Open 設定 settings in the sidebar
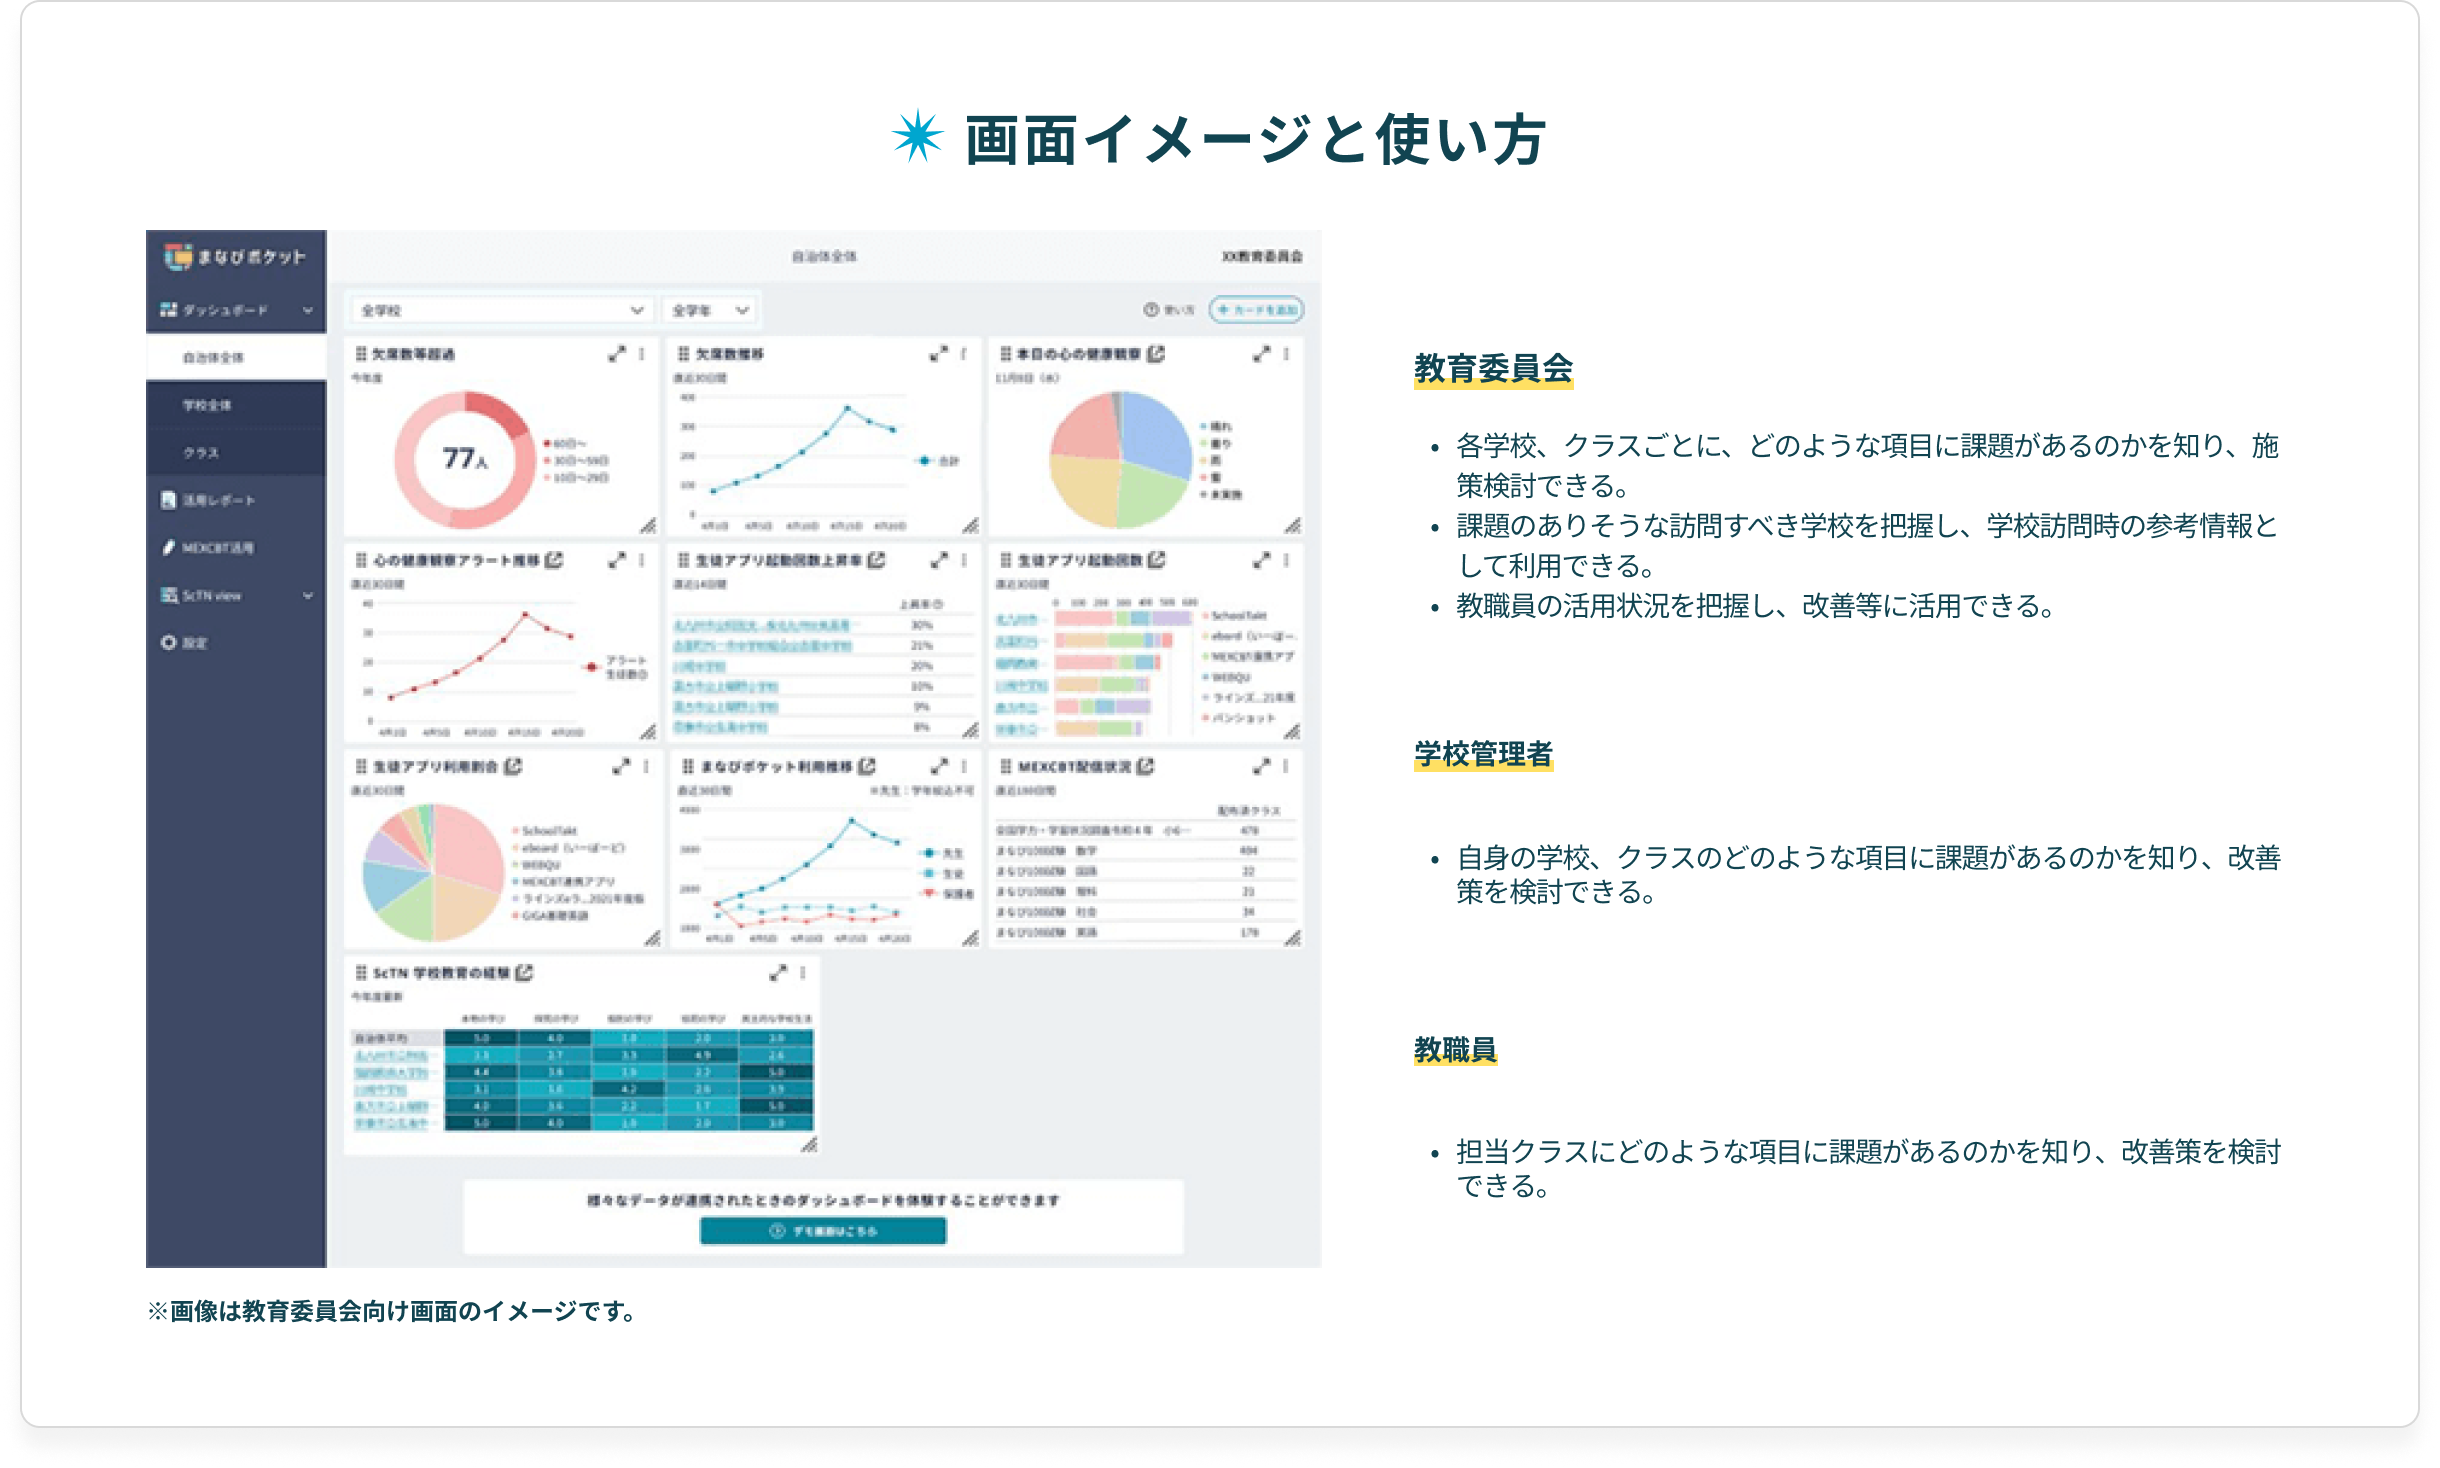 pos(236,643)
